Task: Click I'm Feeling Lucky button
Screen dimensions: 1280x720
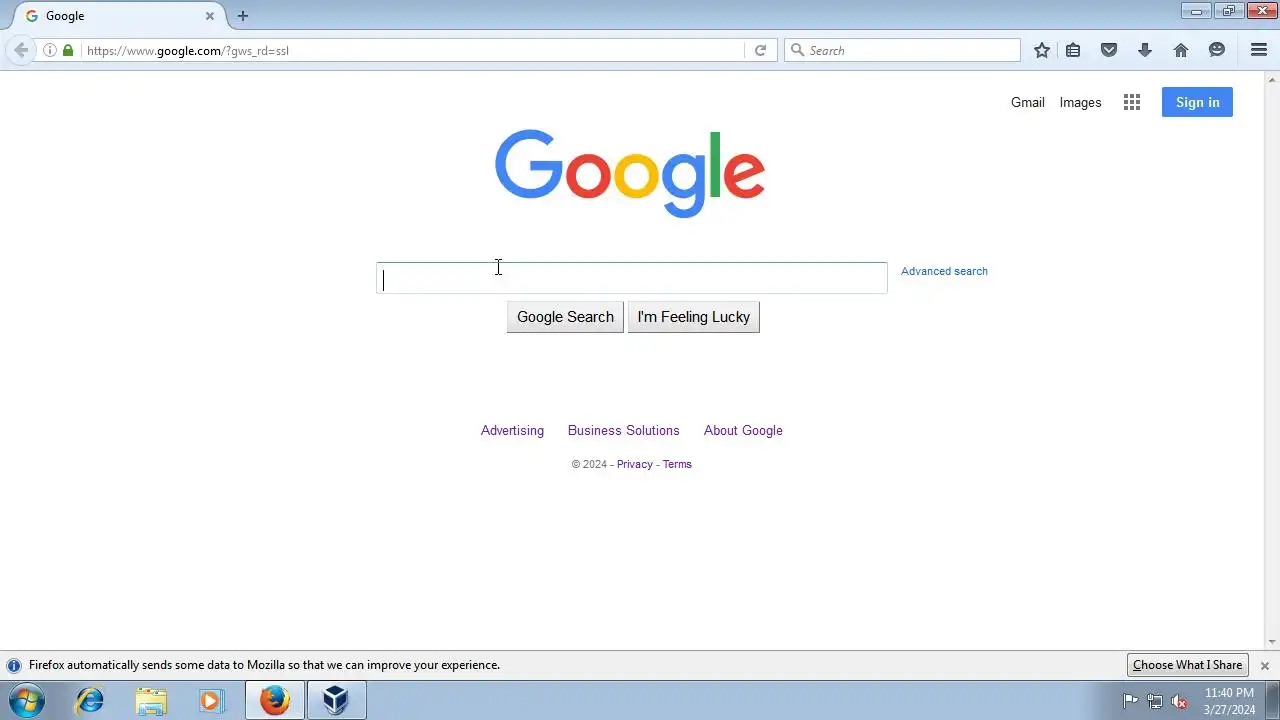Action: tap(693, 317)
